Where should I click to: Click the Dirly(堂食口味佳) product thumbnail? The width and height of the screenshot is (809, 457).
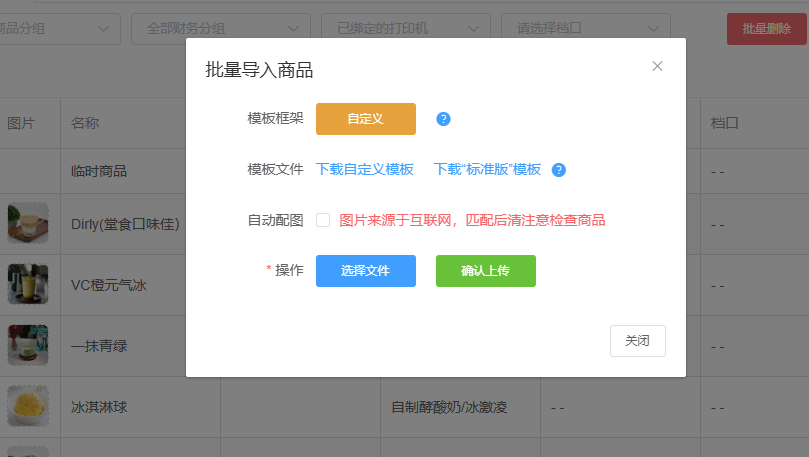click(x=28, y=223)
